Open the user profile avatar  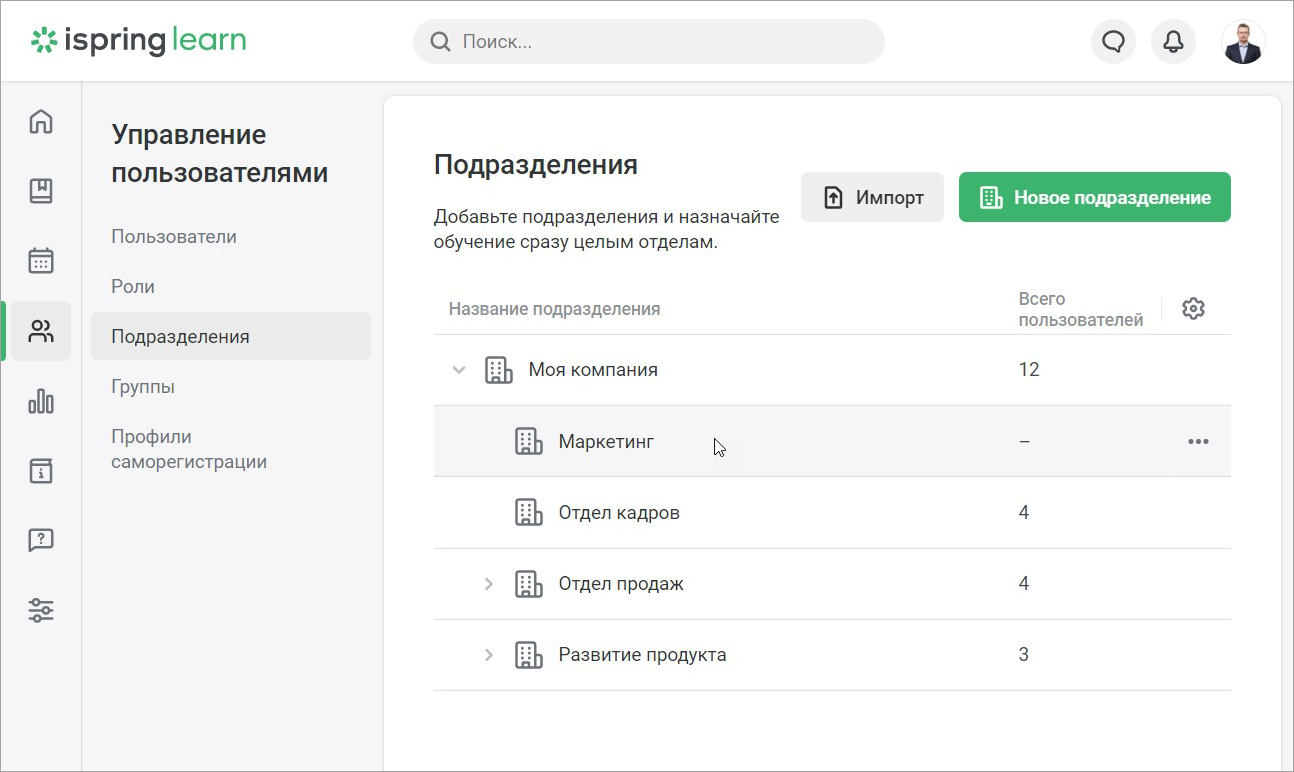click(x=1243, y=42)
